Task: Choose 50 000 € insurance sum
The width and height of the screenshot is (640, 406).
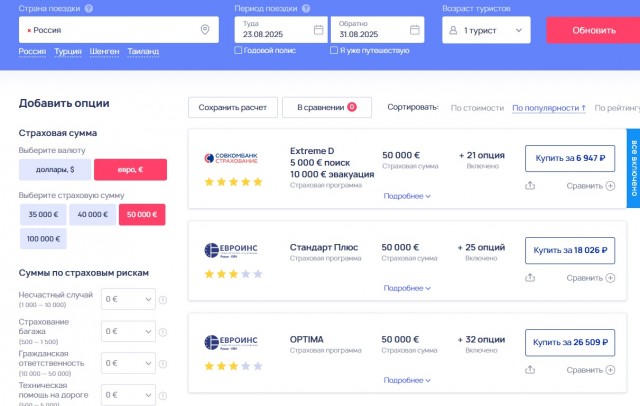Action: (142, 214)
